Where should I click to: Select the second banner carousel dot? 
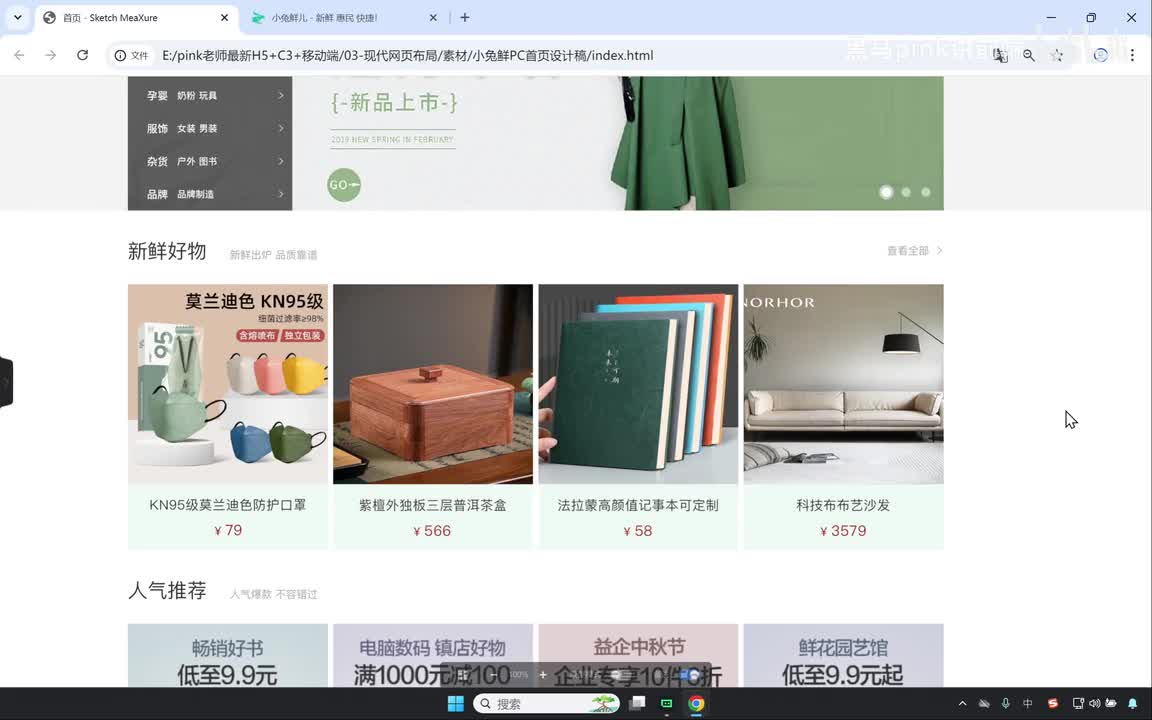point(906,192)
